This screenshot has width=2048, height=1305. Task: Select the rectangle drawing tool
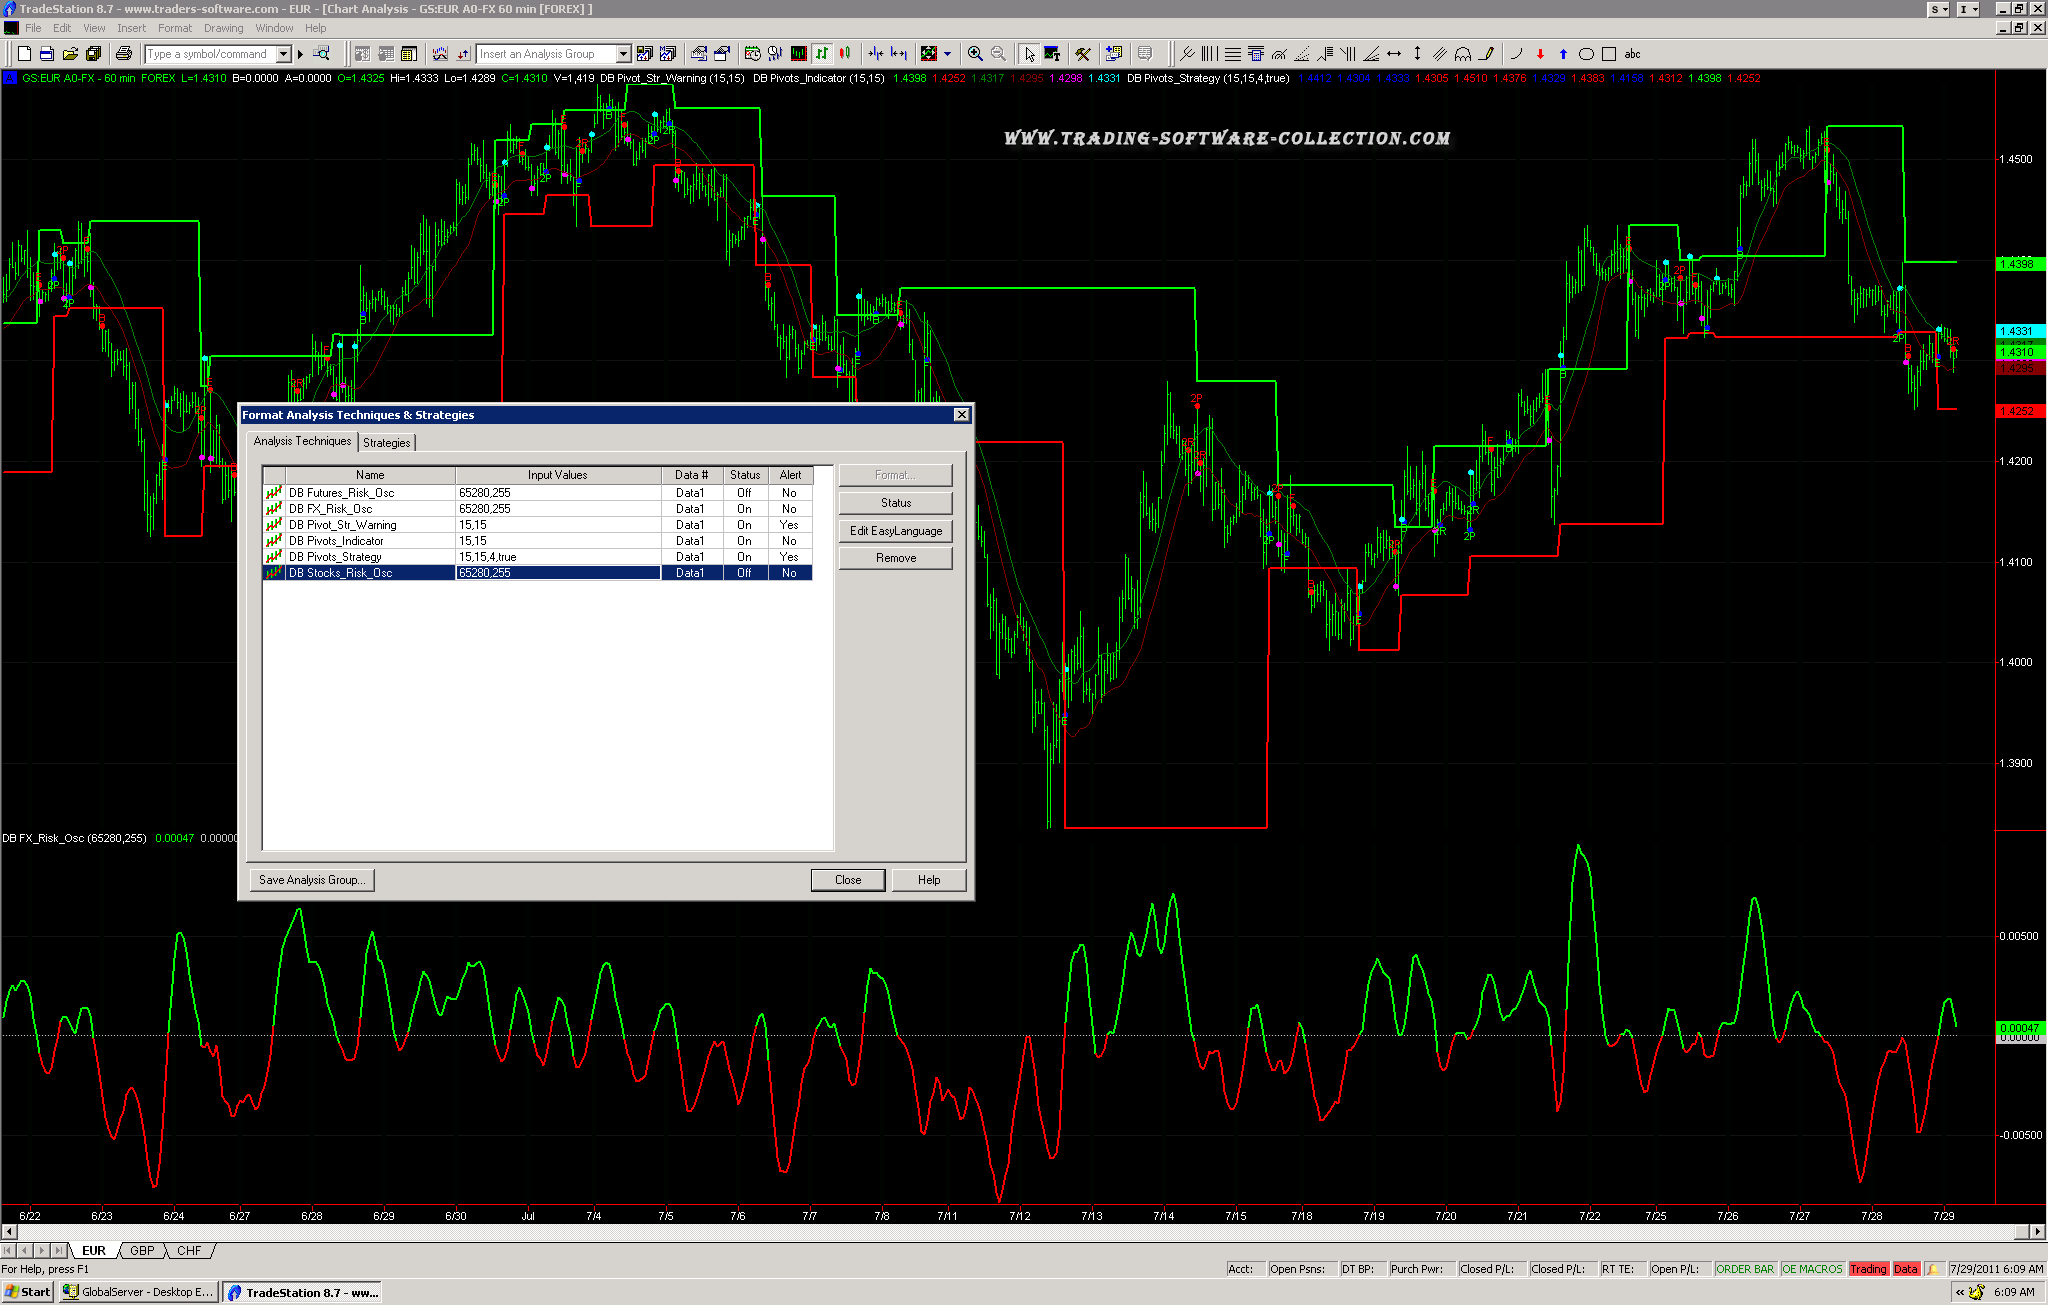[1609, 54]
